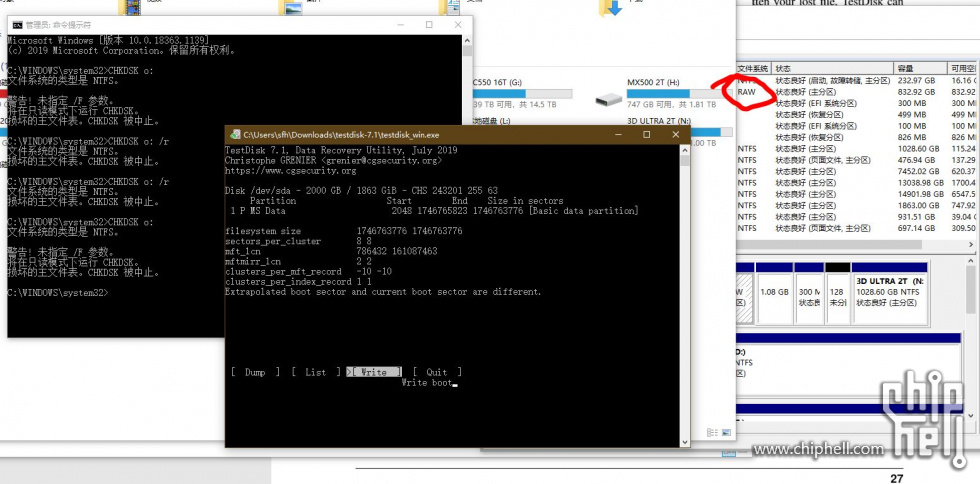Click TestDisk scrollbar up arrow
Screen dimensions: 980x484
click(x=684, y=150)
